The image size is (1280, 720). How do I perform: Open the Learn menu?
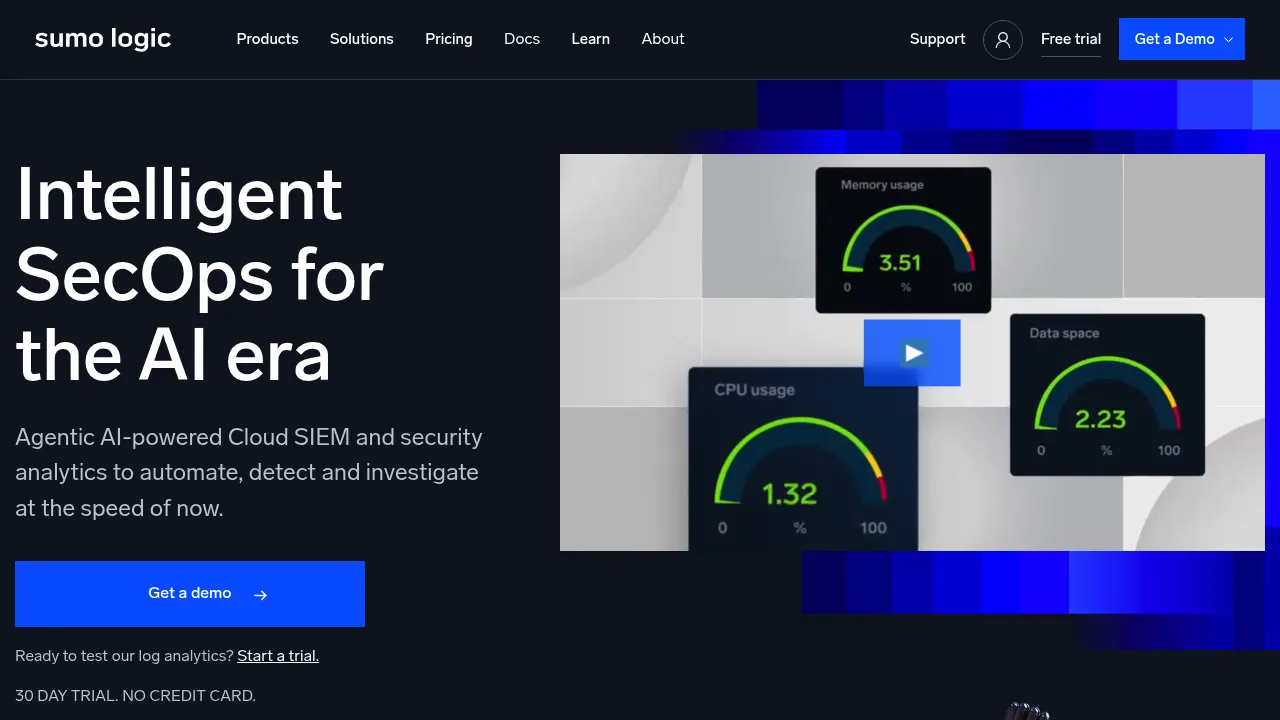(591, 39)
